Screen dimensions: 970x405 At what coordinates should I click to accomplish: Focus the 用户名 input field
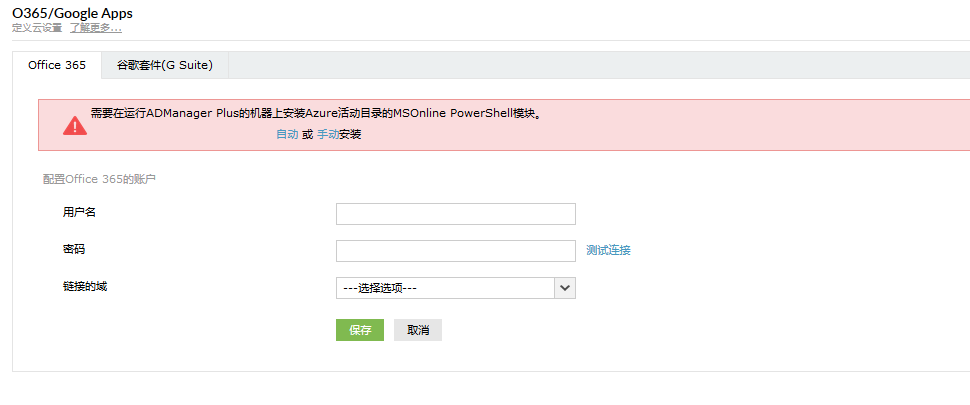pyautogui.click(x=456, y=214)
